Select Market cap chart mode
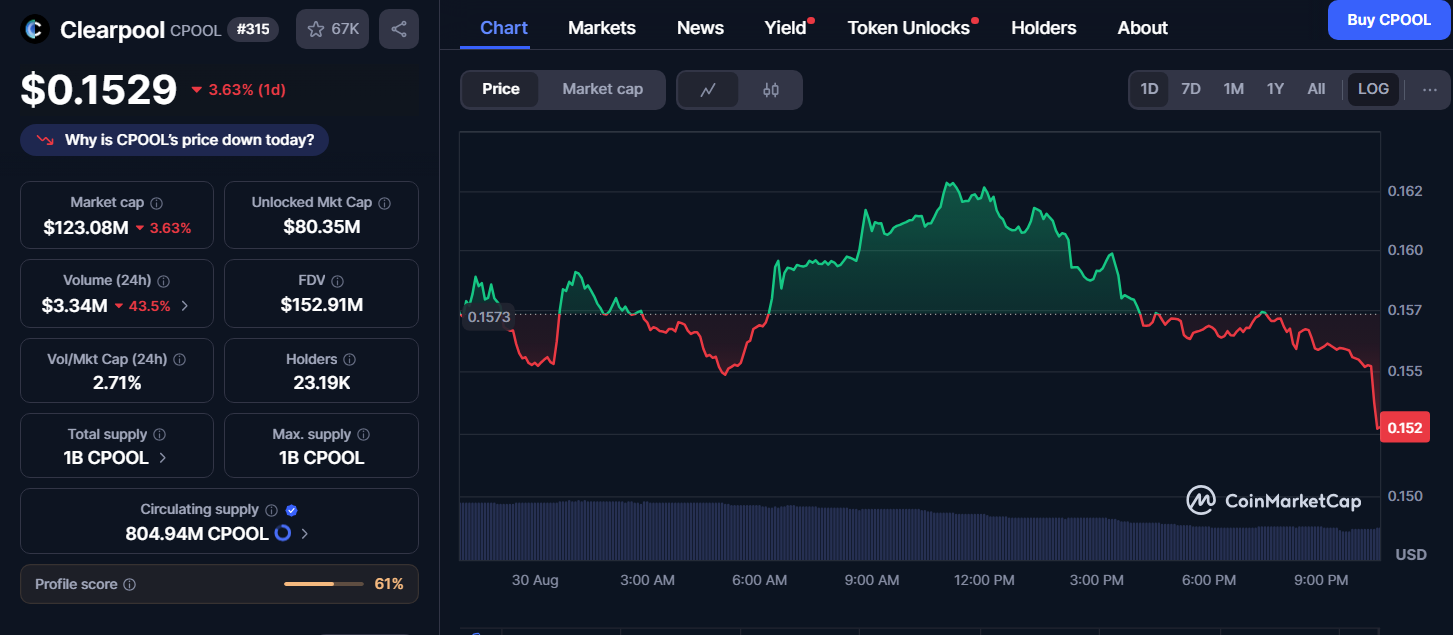This screenshot has width=1453, height=635. pos(602,89)
